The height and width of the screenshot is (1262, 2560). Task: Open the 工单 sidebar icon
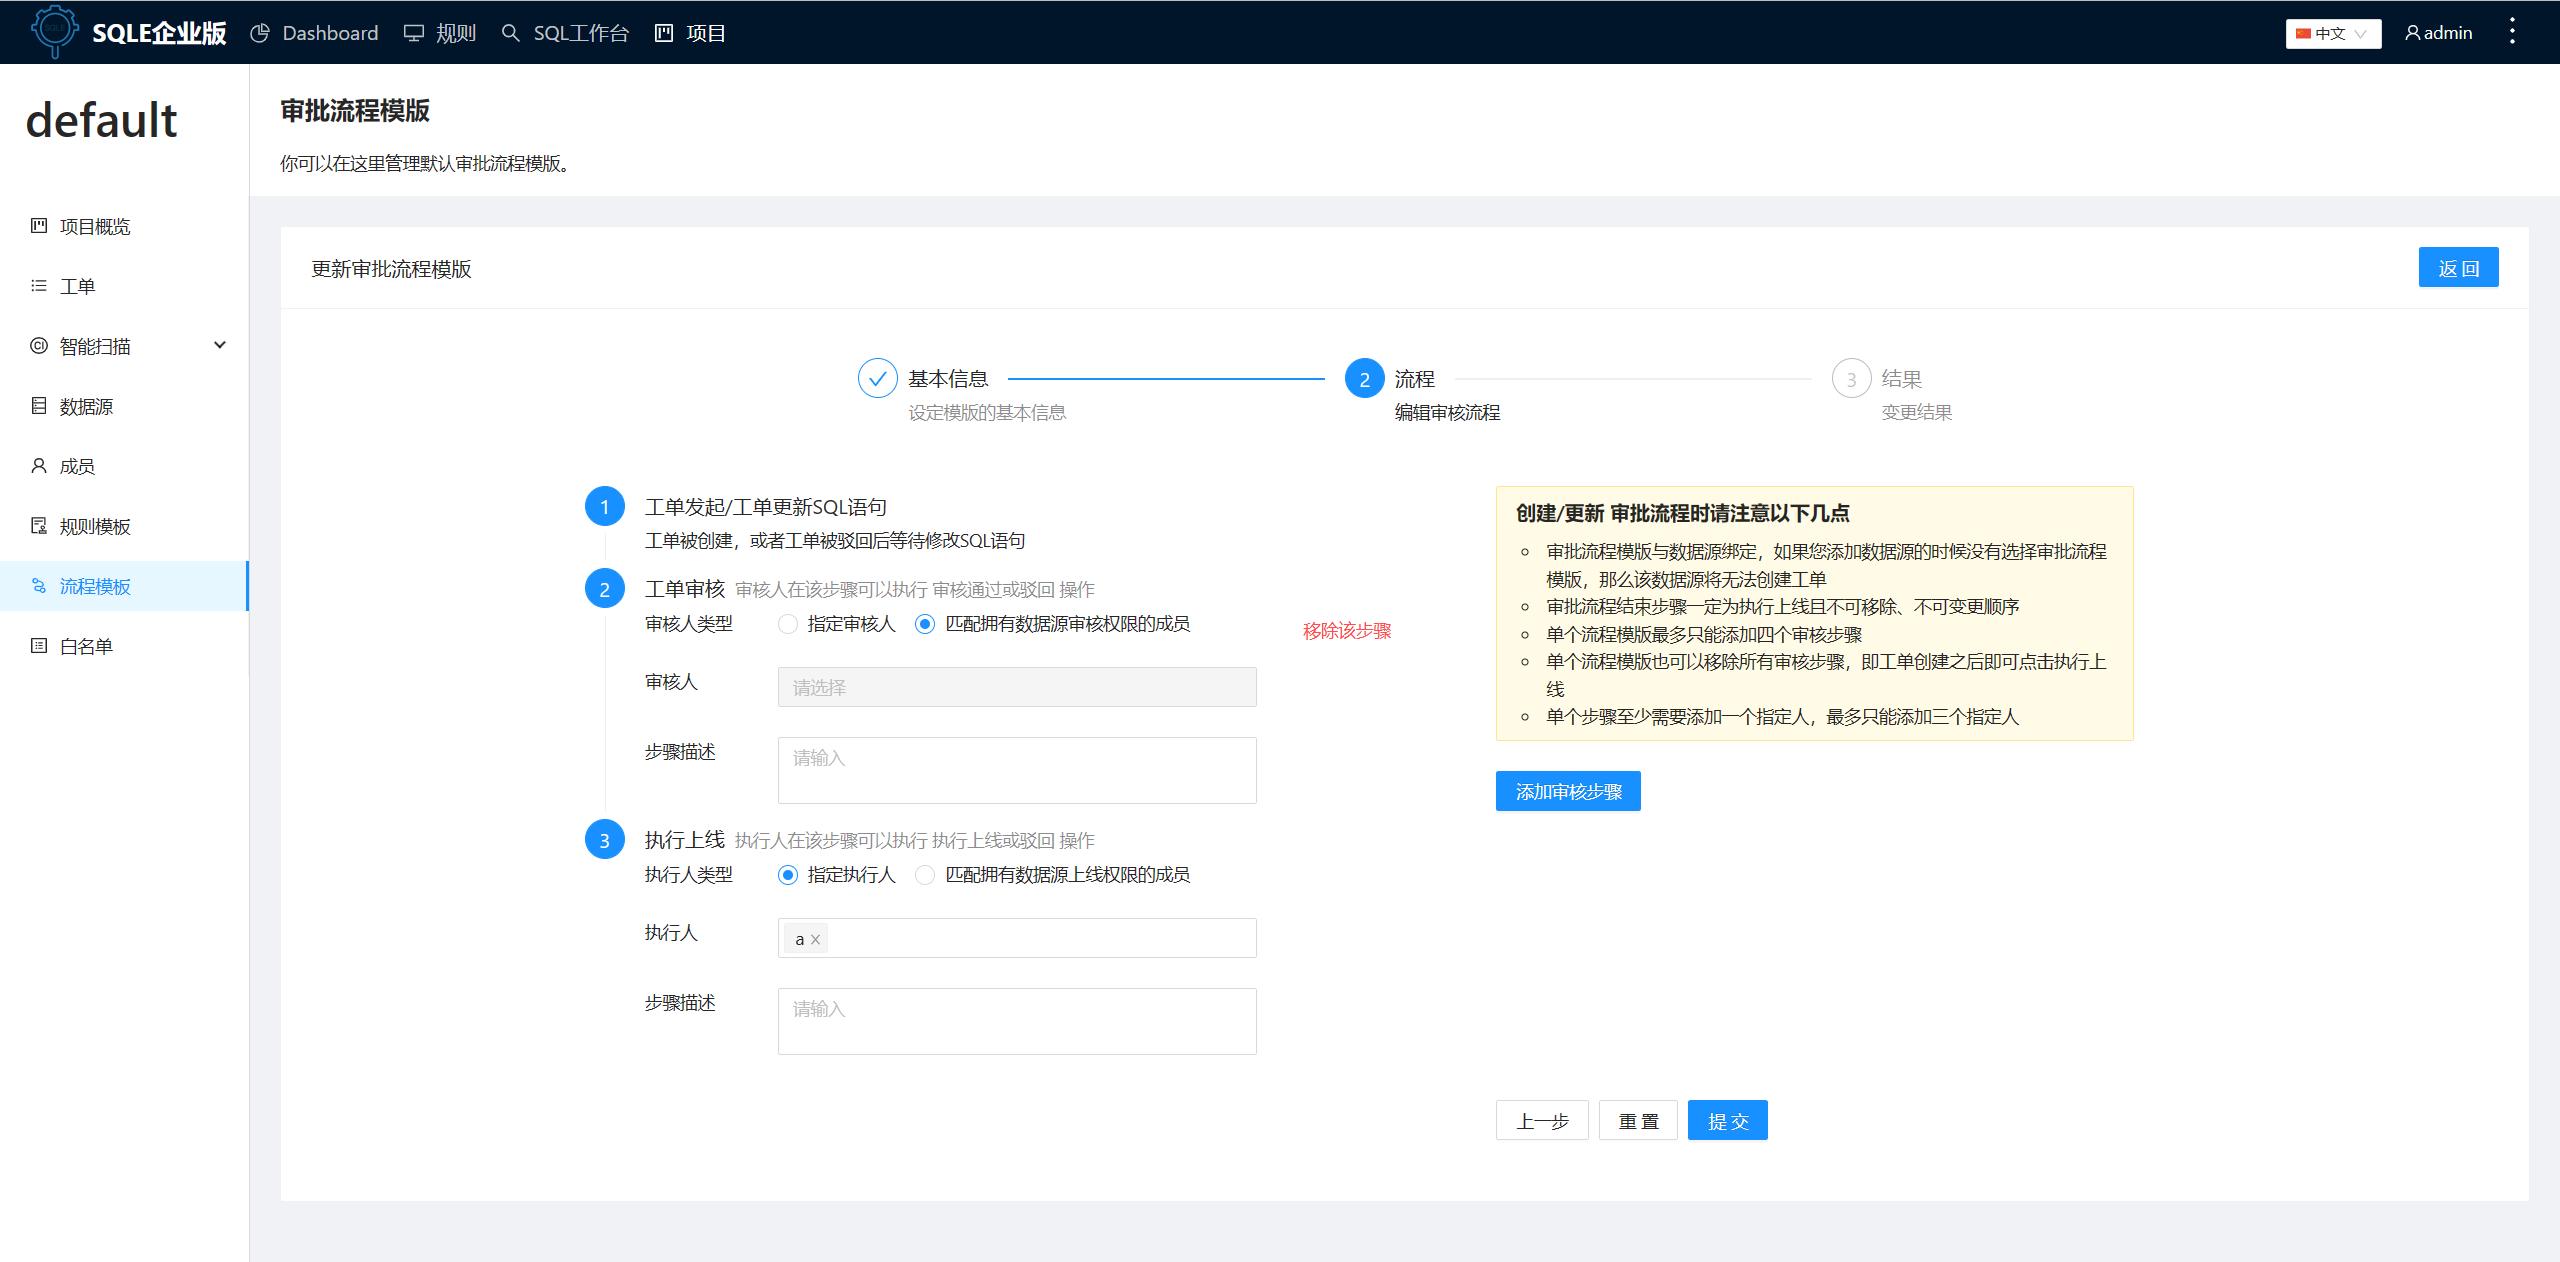pyautogui.click(x=38, y=286)
